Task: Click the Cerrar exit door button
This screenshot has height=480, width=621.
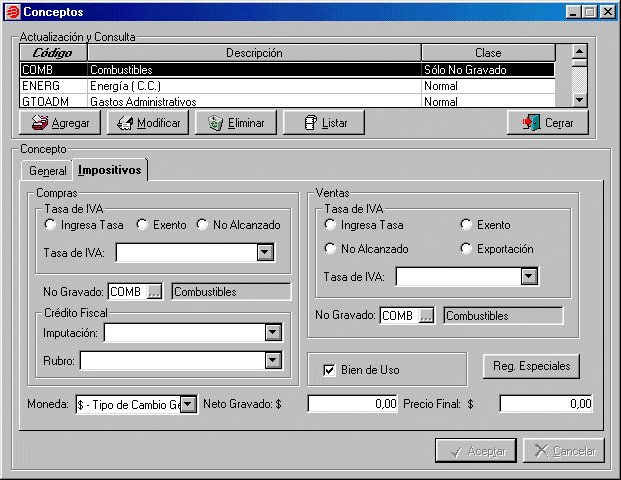Action: [548, 123]
